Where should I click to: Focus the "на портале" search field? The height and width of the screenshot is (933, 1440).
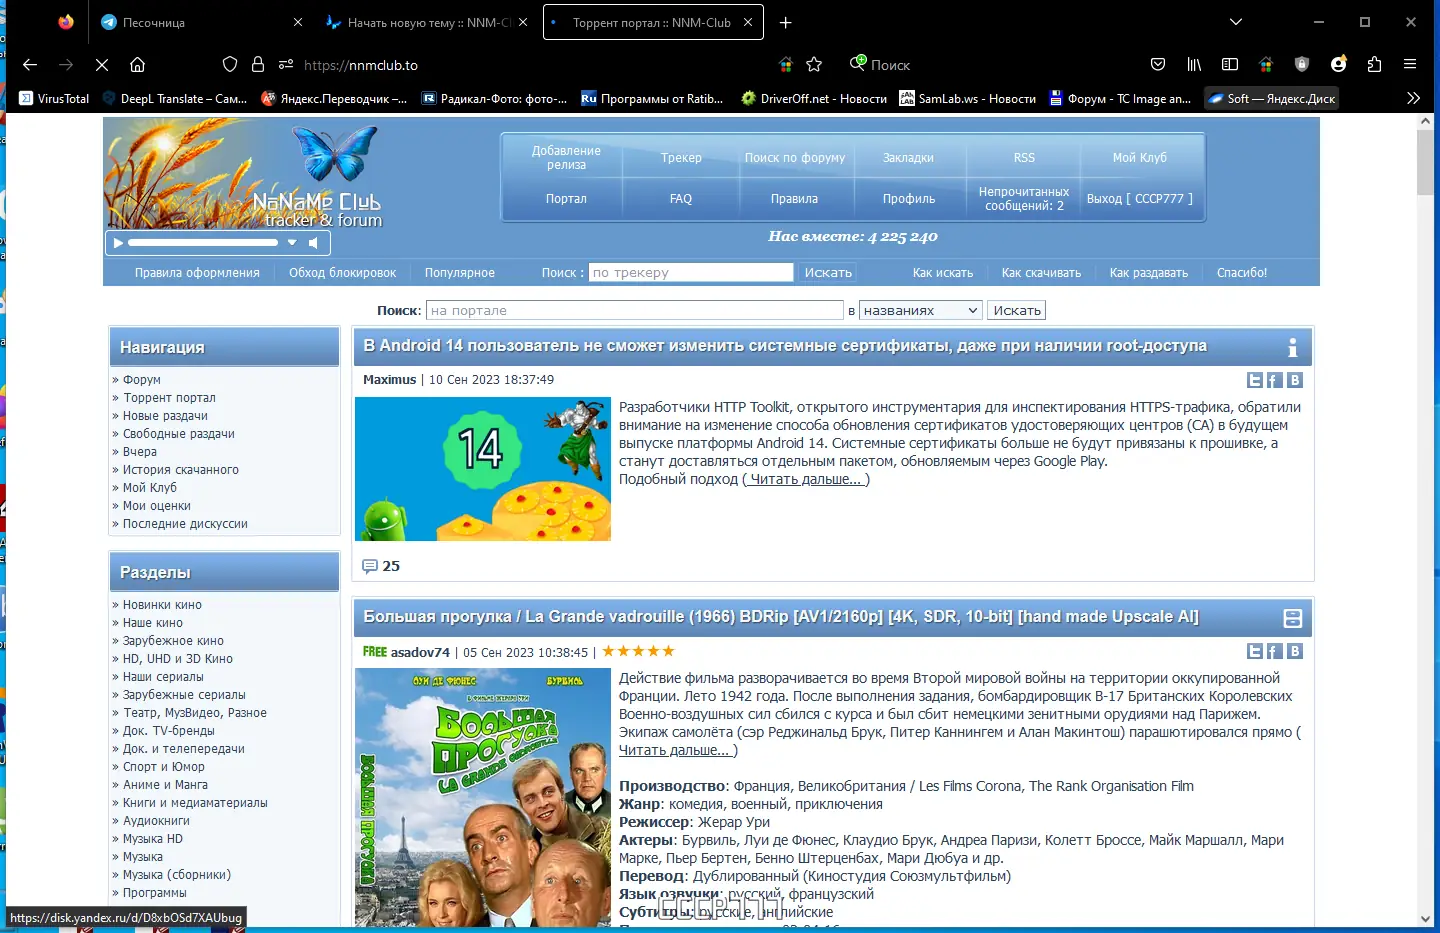click(x=635, y=311)
